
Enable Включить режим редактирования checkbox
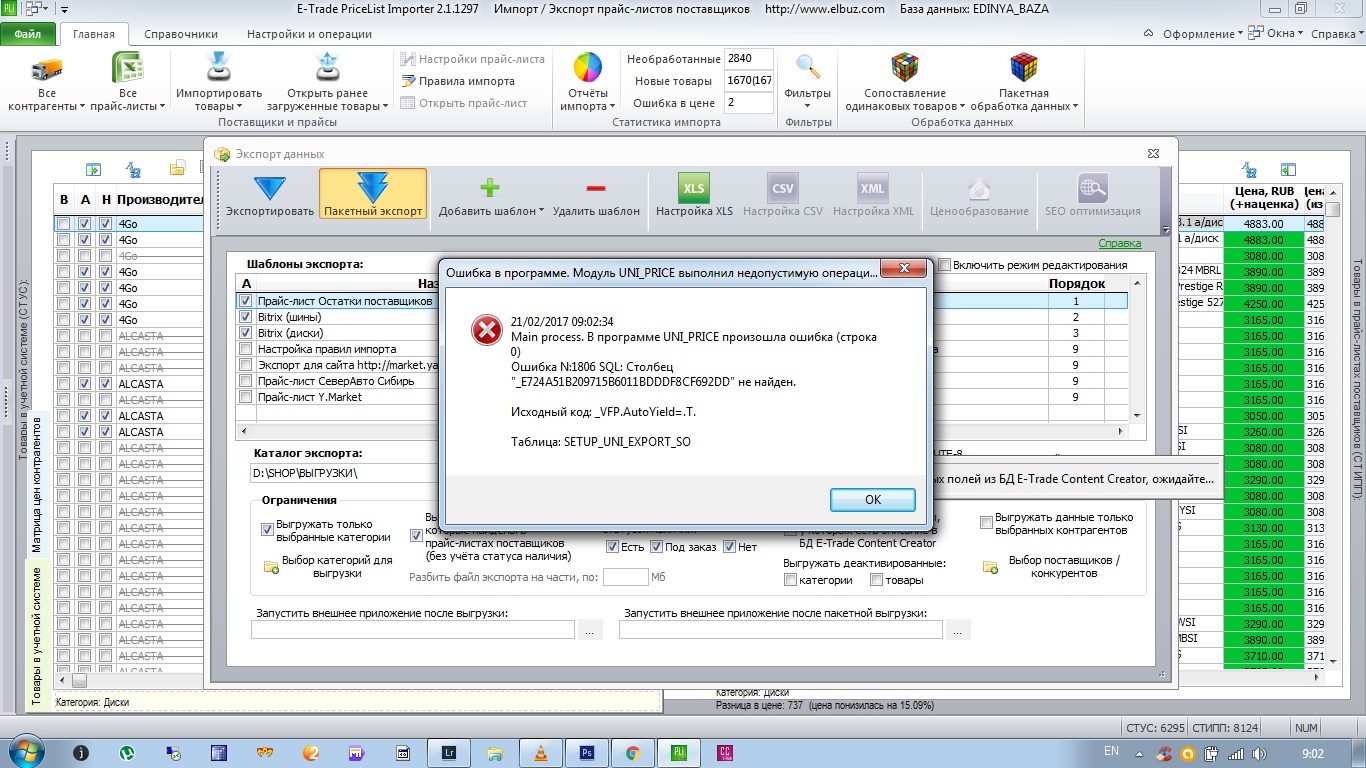point(945,265)
